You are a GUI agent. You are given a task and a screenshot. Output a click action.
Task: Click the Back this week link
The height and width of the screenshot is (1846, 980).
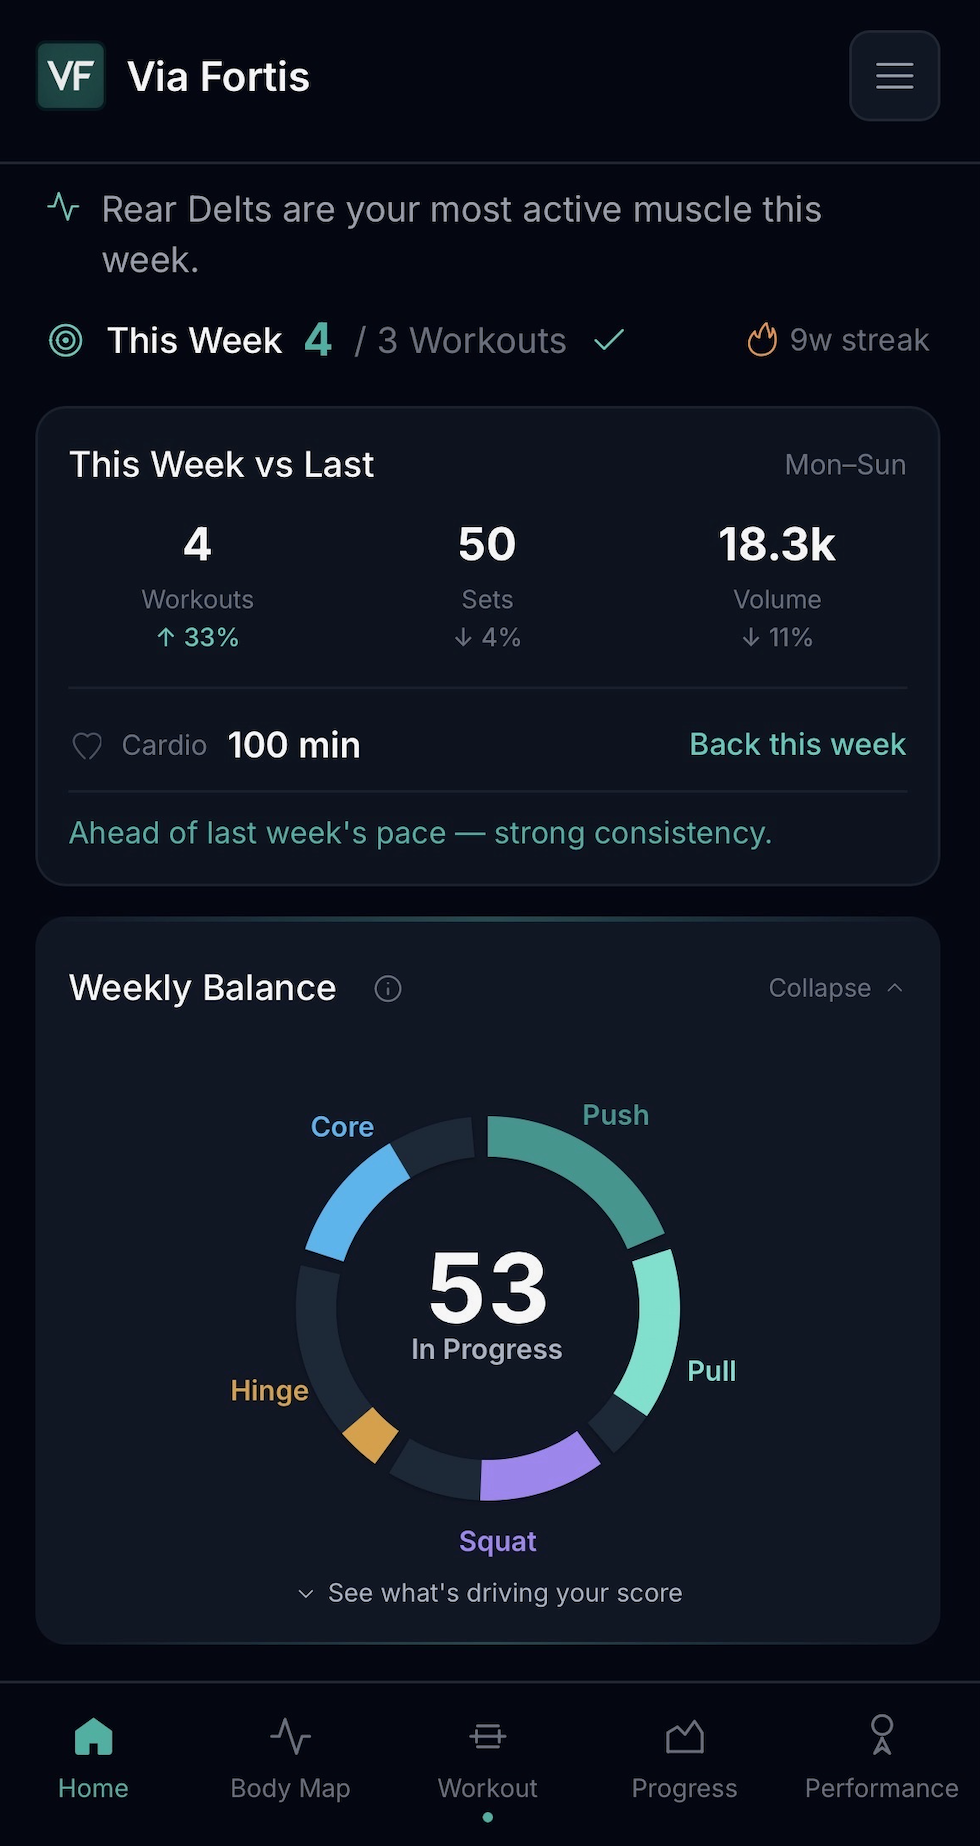(797, 744)
